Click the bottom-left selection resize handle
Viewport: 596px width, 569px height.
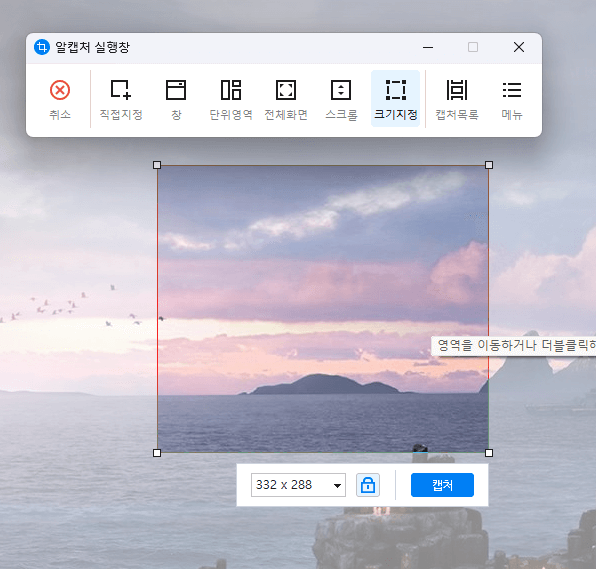point(157,453)
